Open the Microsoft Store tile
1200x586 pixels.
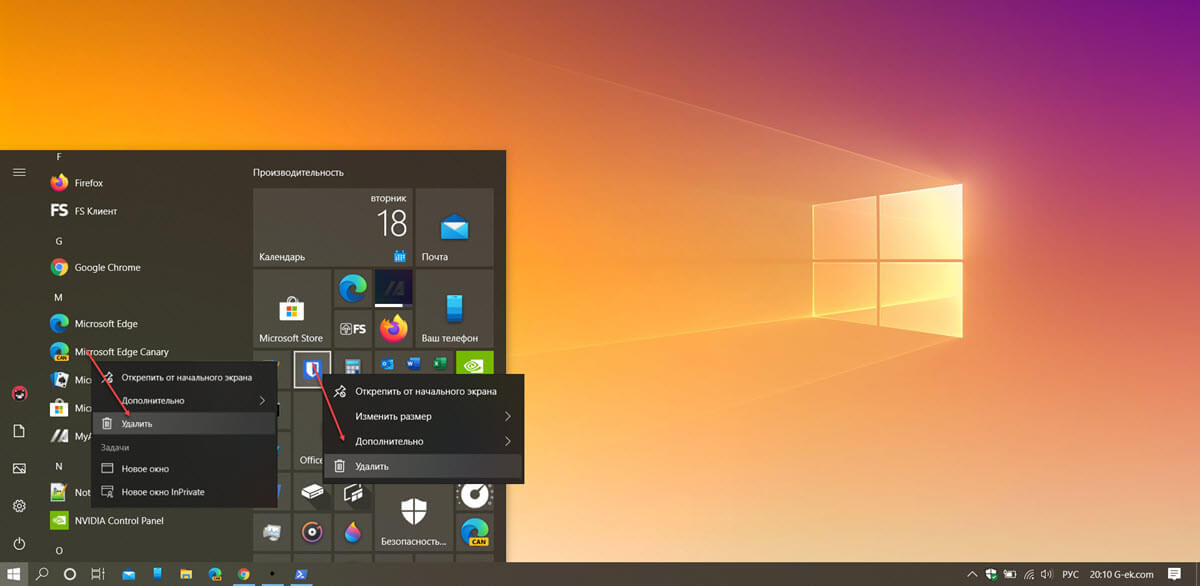(291, 308)
